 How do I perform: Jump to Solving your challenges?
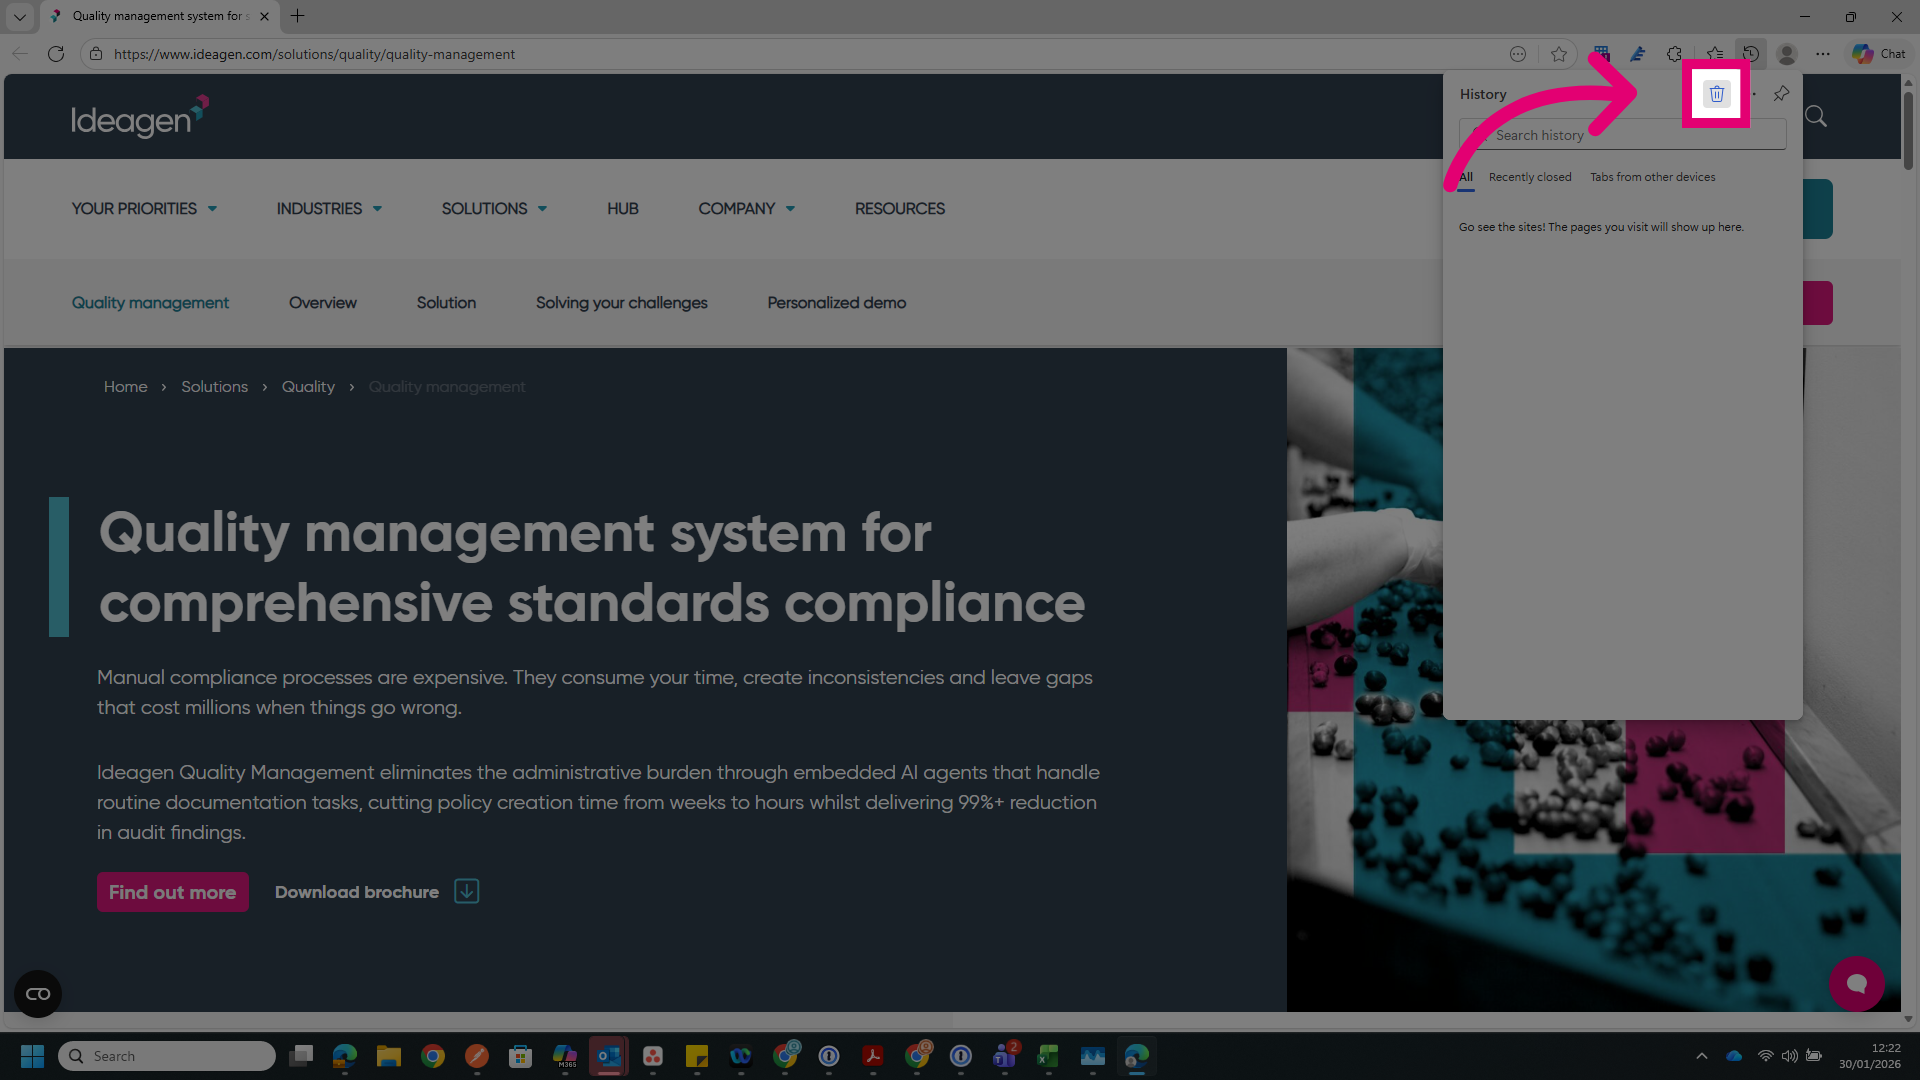[621, 302]
